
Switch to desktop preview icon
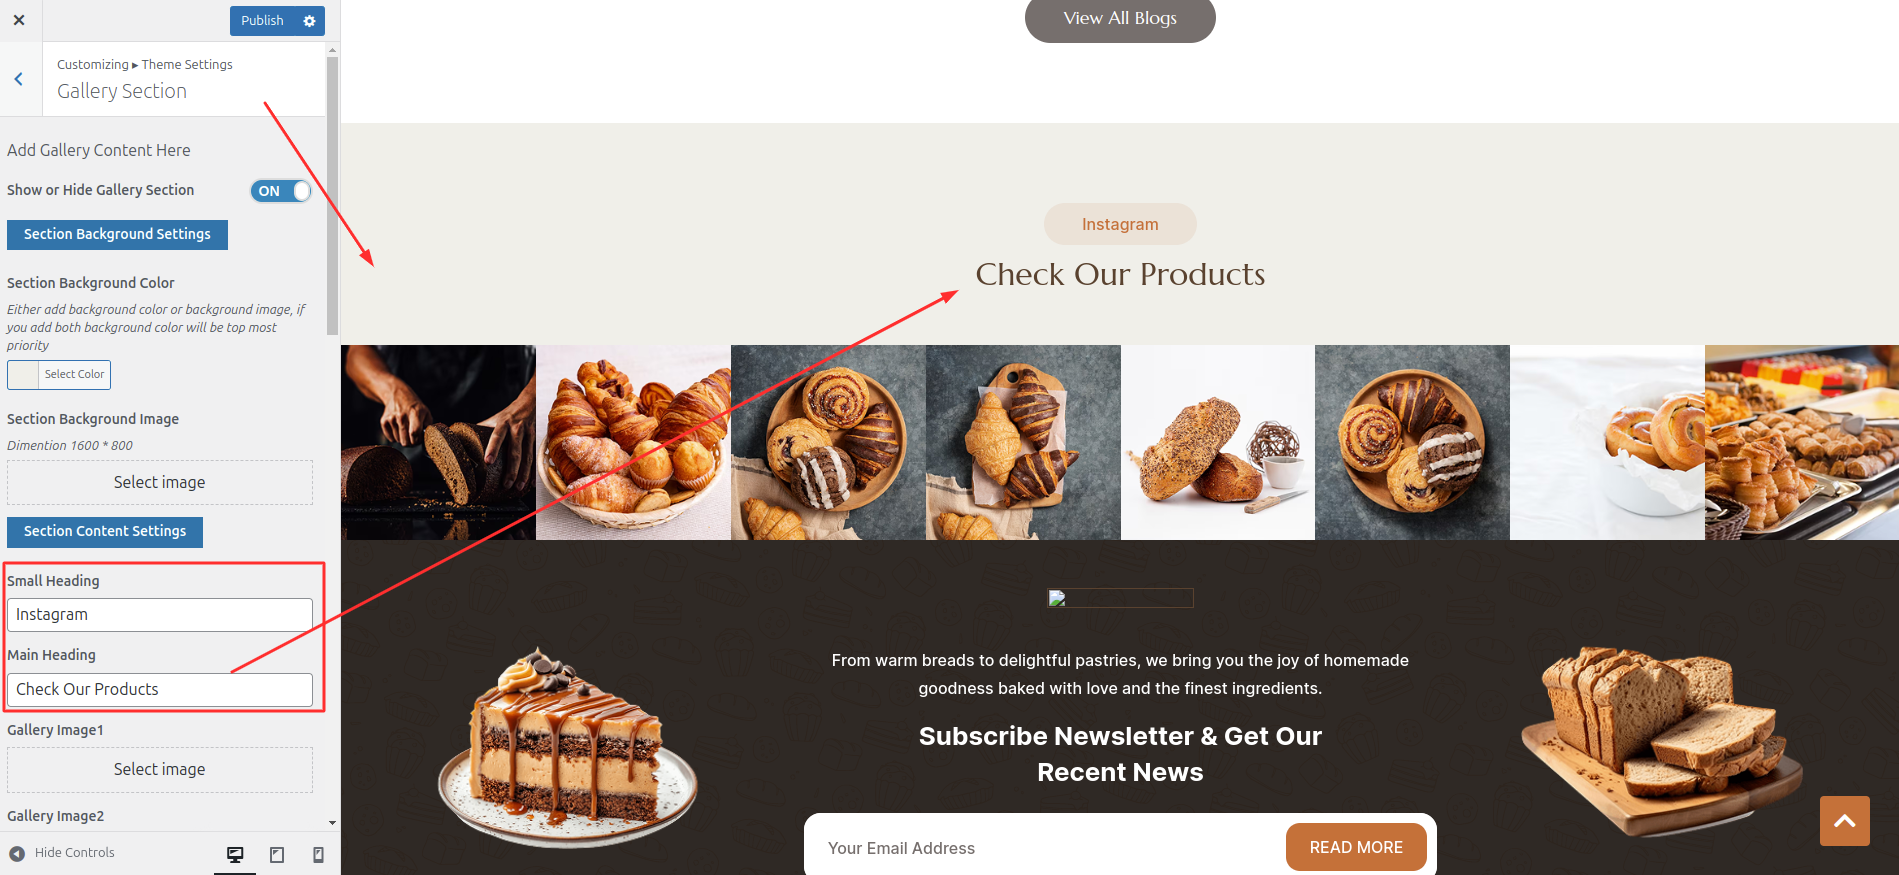point(235,855)
